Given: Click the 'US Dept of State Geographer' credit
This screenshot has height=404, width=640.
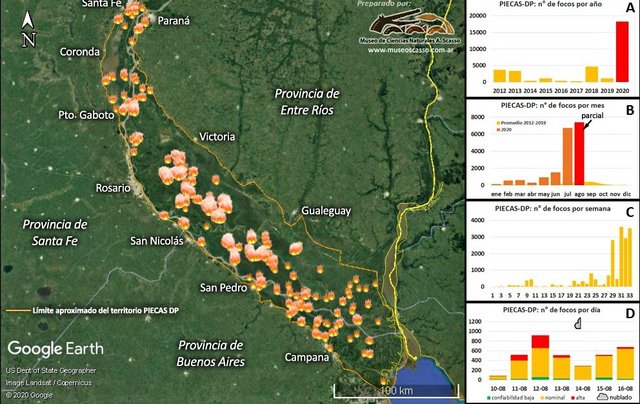Looking at the screenshot, I should coord(51,371).
